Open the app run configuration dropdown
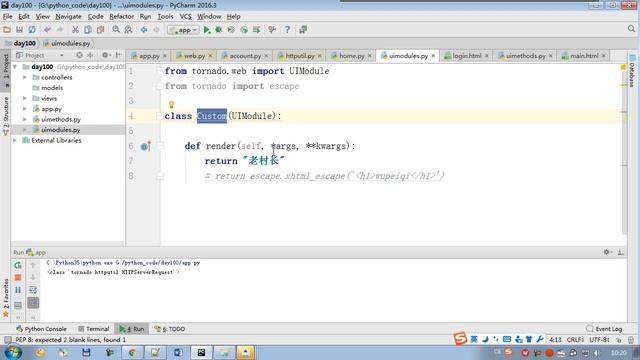The height and width of the screenshot is (360, 640). point(183,30)
